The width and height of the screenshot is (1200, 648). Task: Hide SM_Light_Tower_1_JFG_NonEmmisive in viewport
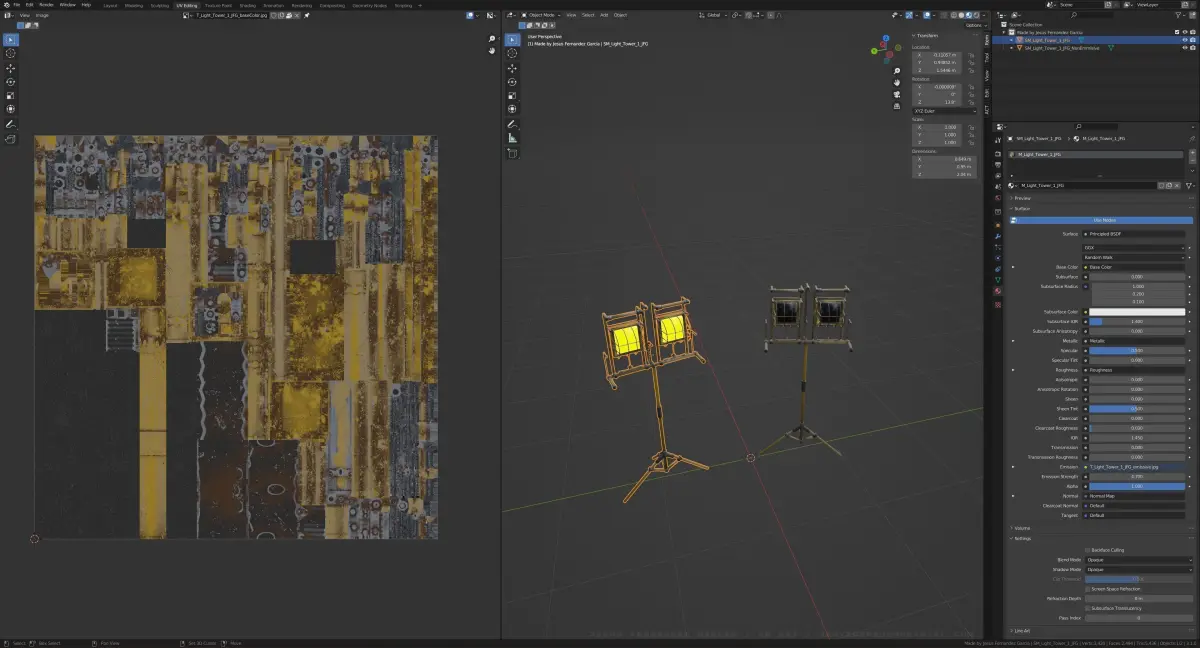[x=1185, y=47]
